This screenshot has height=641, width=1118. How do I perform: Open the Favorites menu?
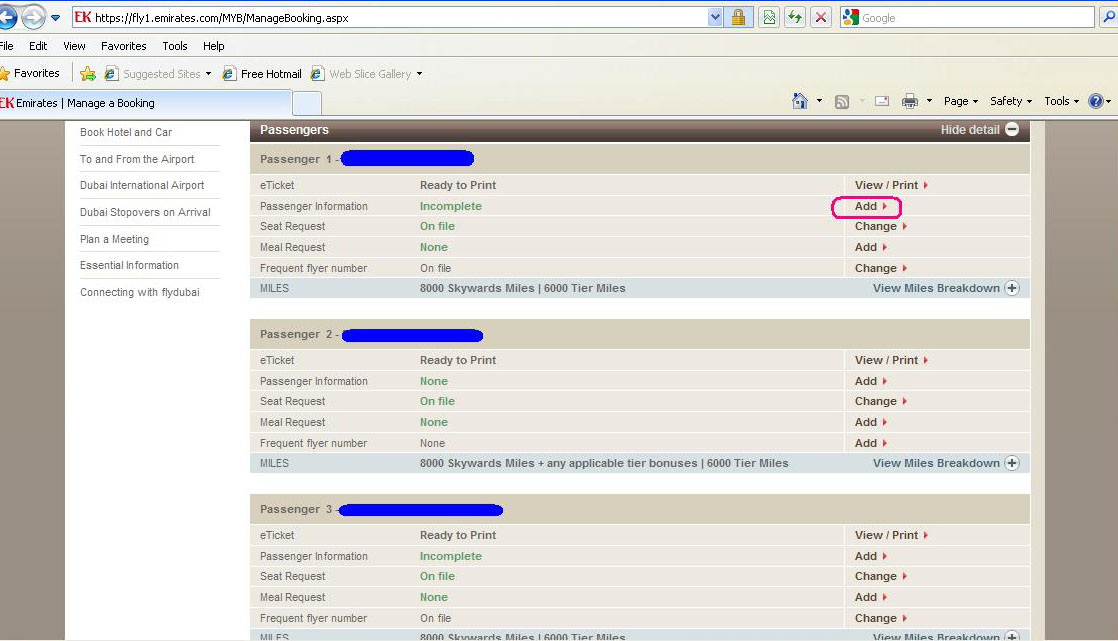[x=123, y=46]
